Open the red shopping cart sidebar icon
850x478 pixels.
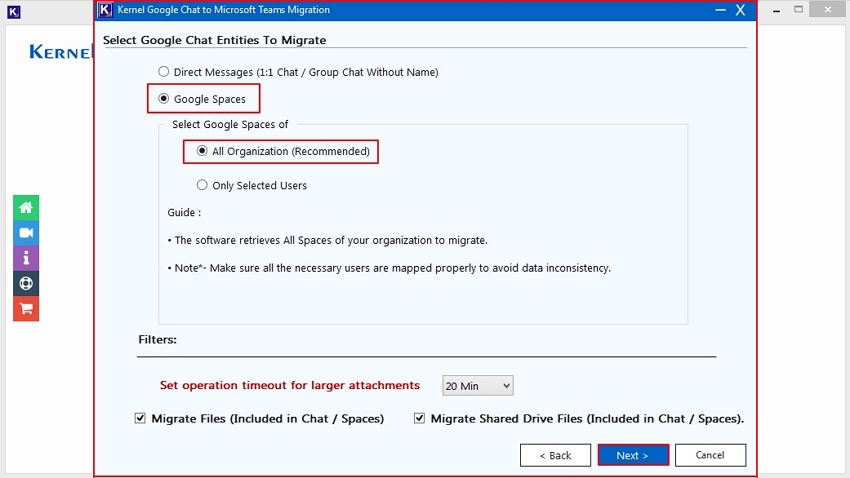click(26, 309)
